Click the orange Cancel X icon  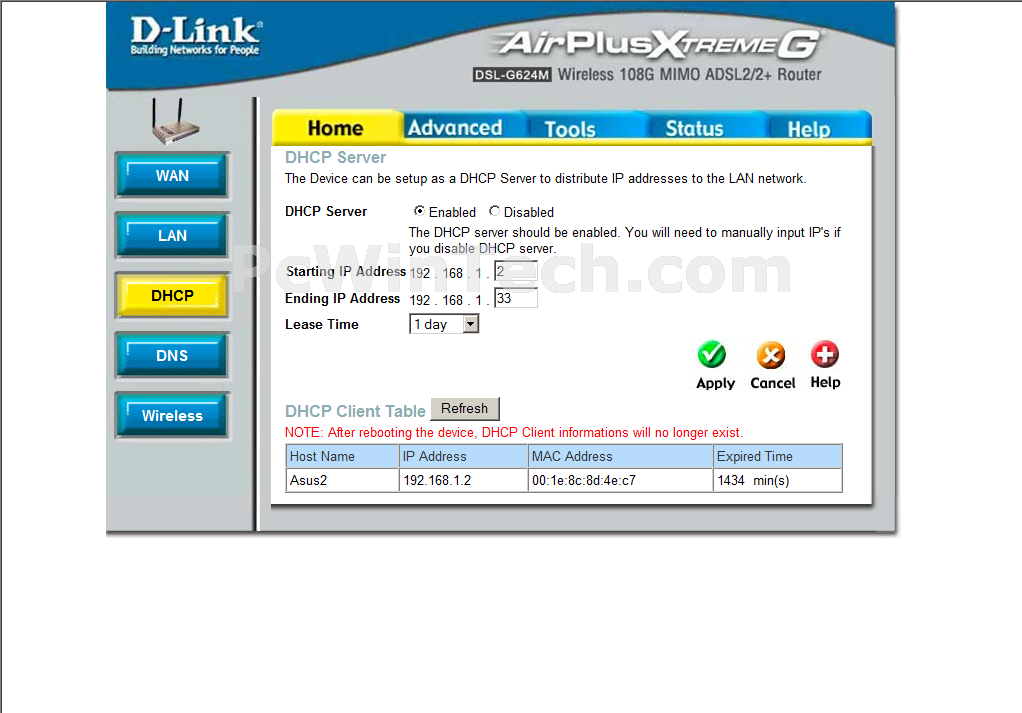tap(771, 355)
